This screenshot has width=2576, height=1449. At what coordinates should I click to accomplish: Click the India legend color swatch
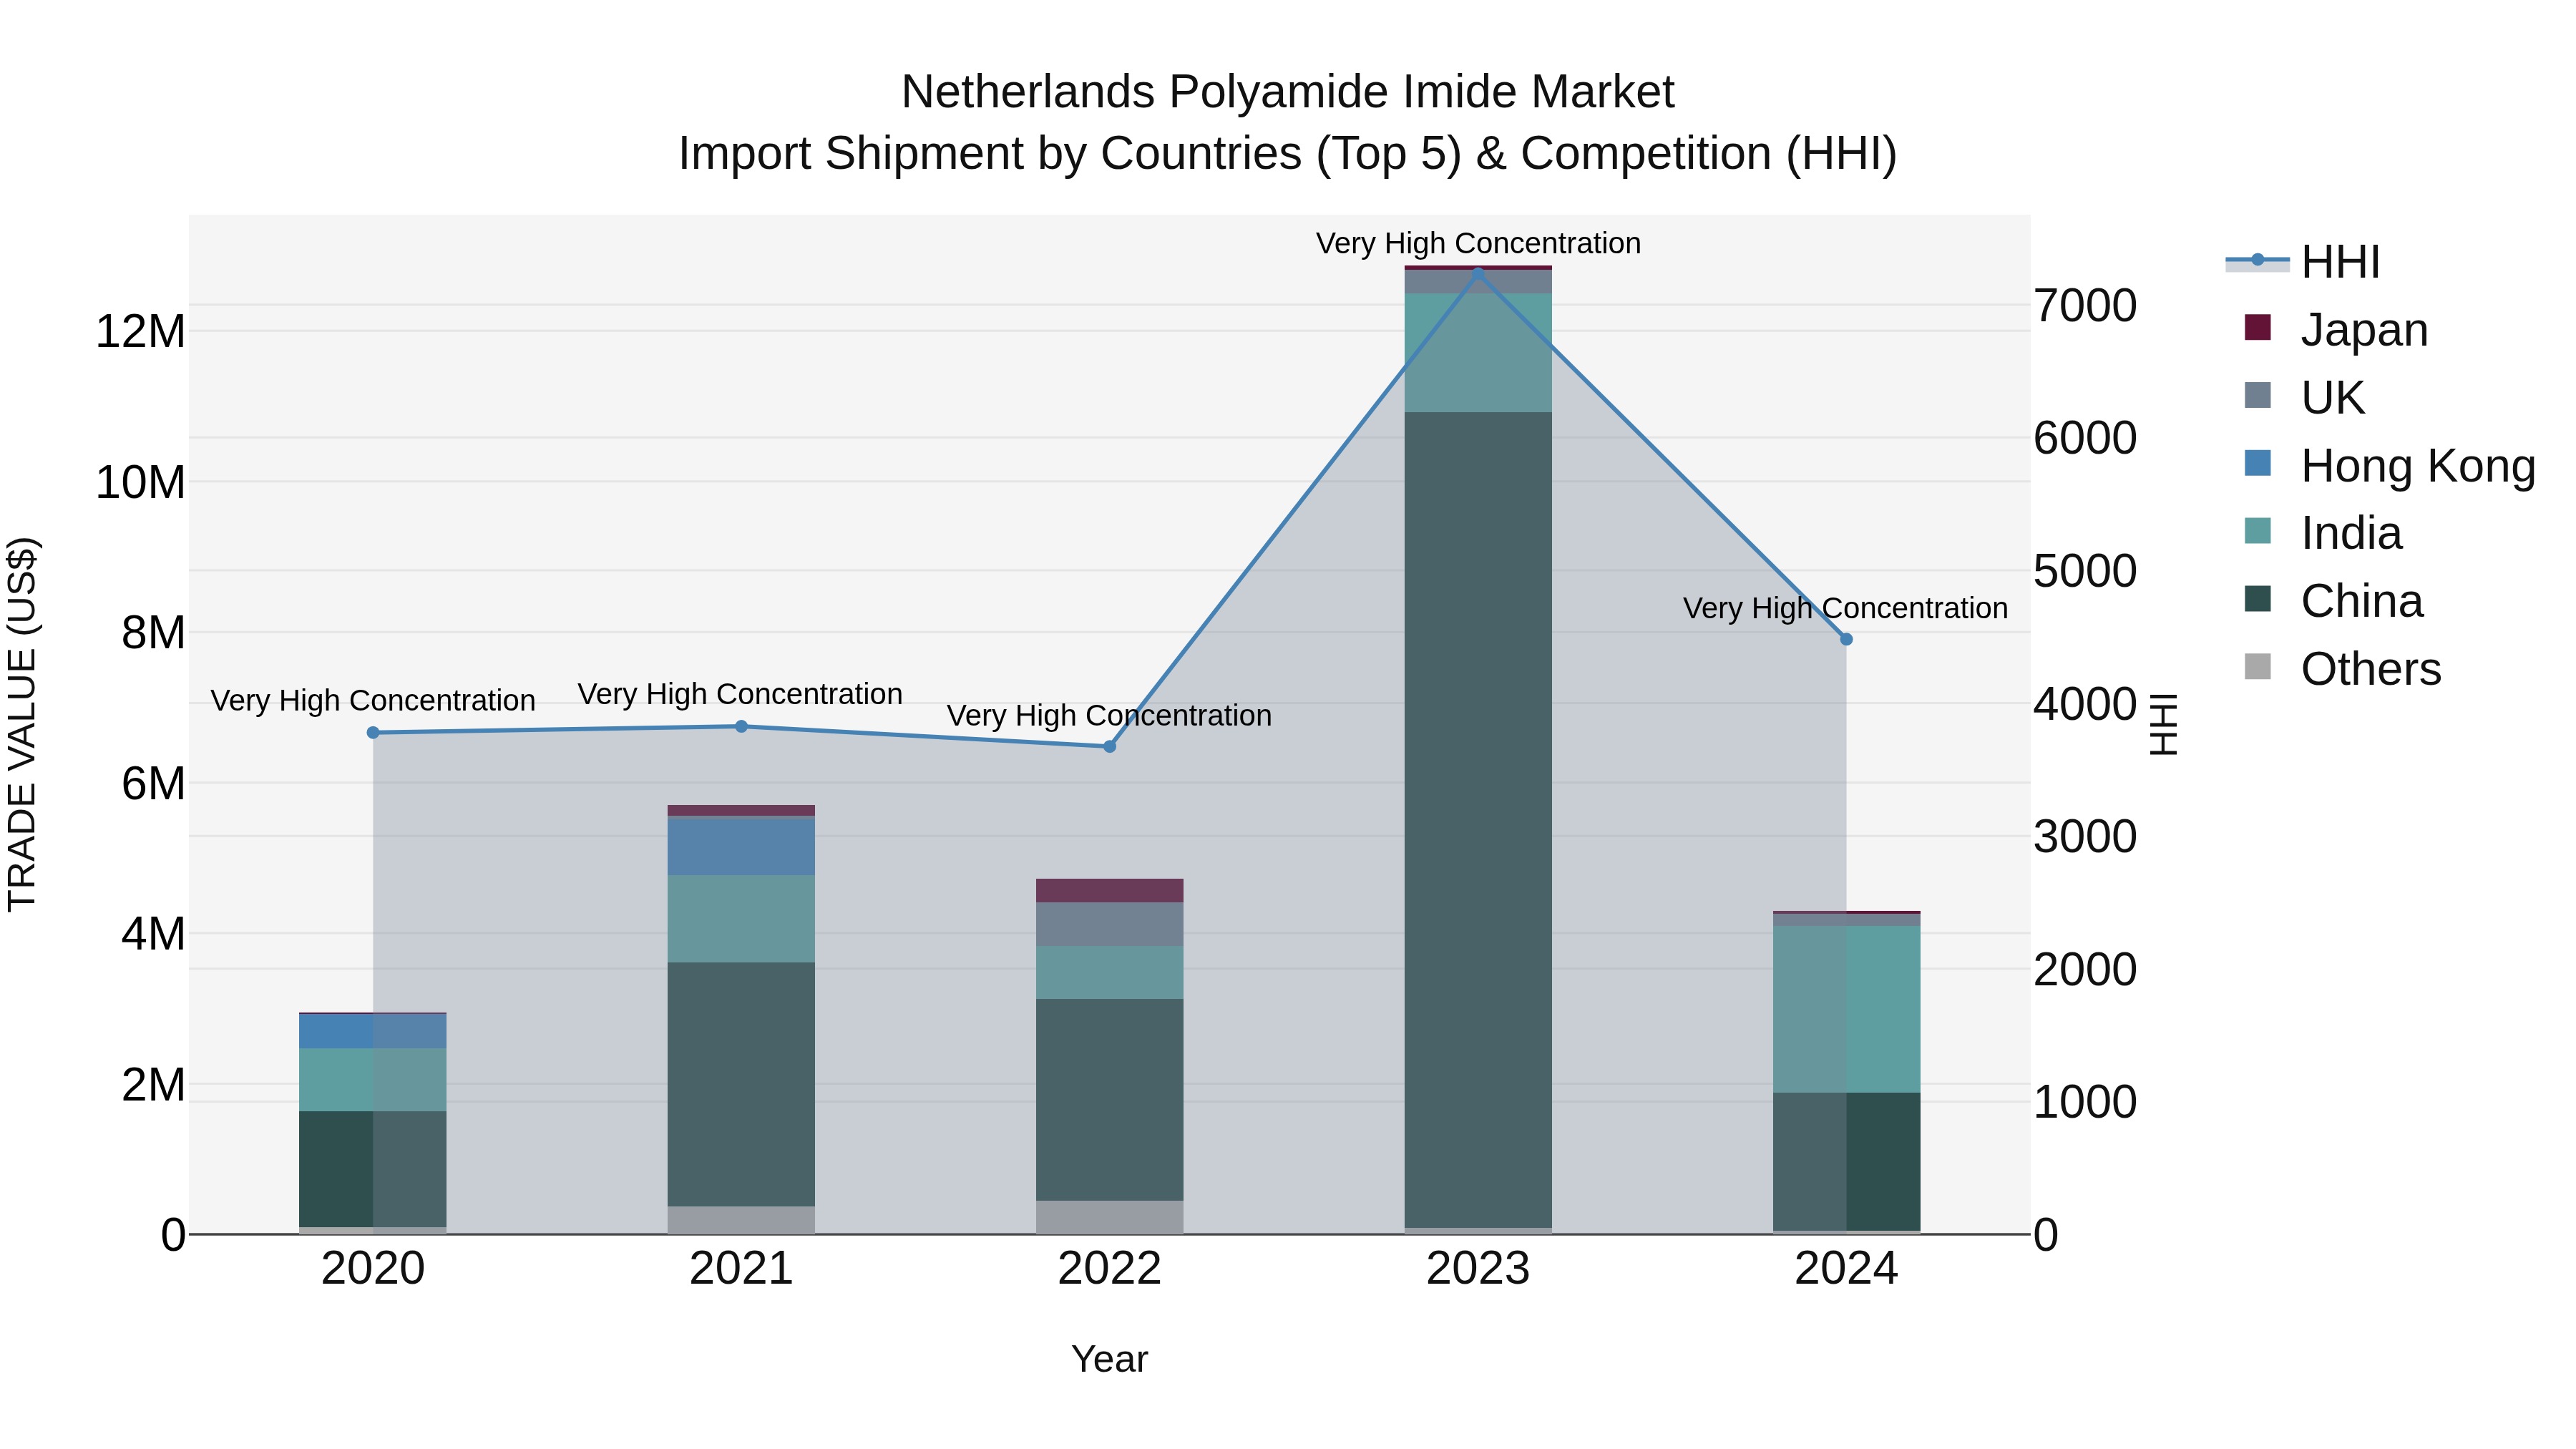[x=2257, y=532]
